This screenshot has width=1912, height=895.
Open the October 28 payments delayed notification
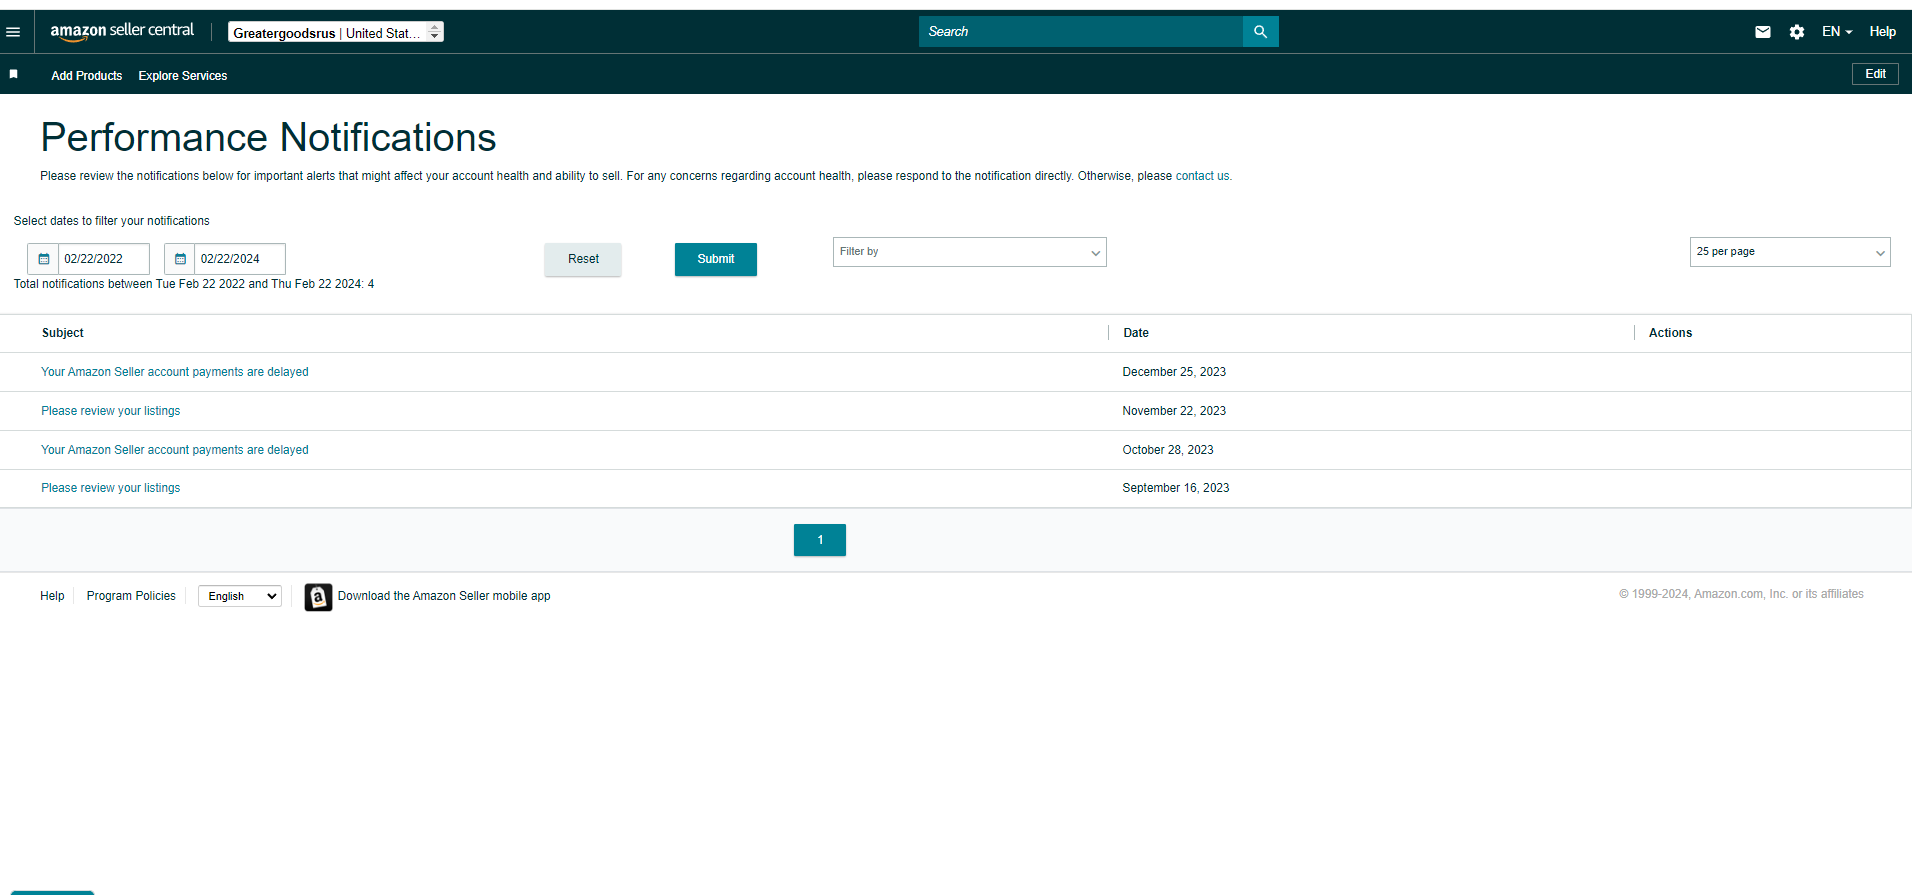click(175, 450)
